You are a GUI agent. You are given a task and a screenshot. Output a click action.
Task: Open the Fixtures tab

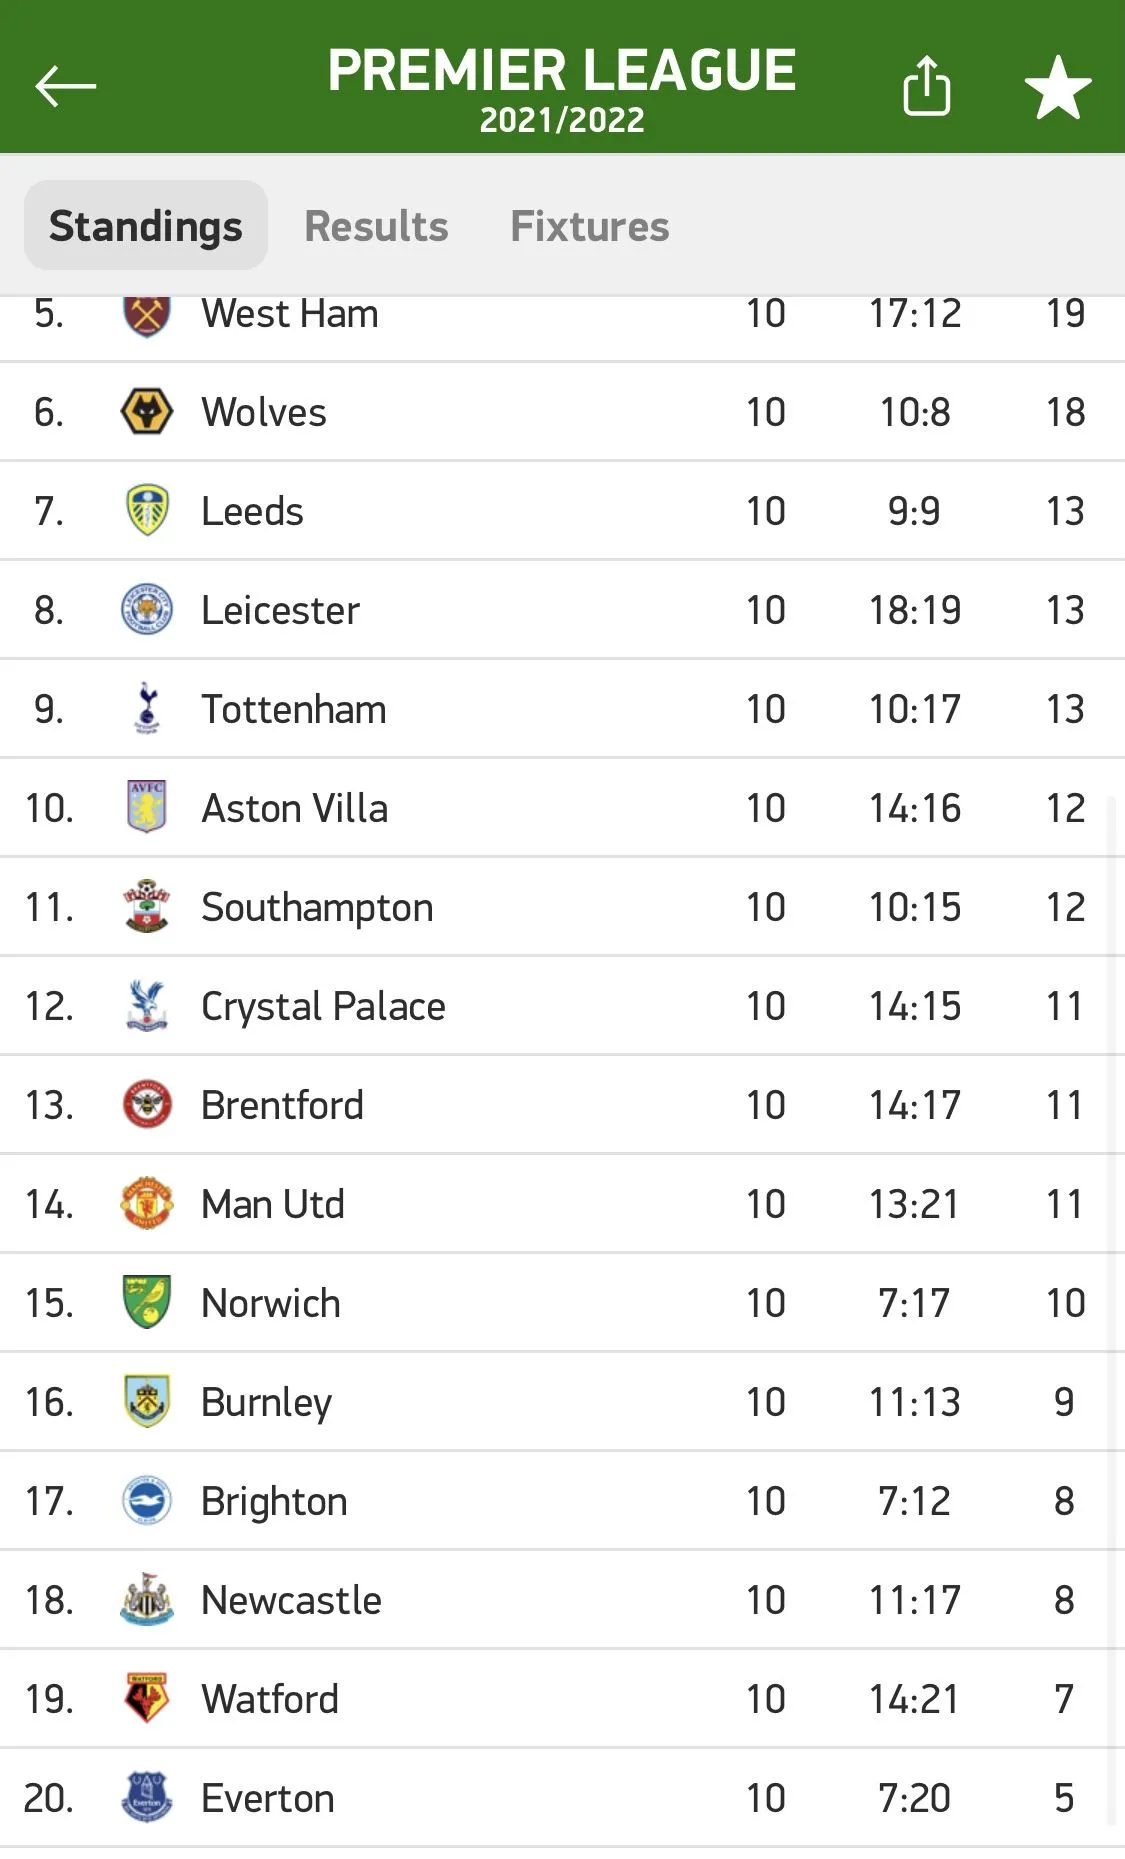tap(589, 226)
